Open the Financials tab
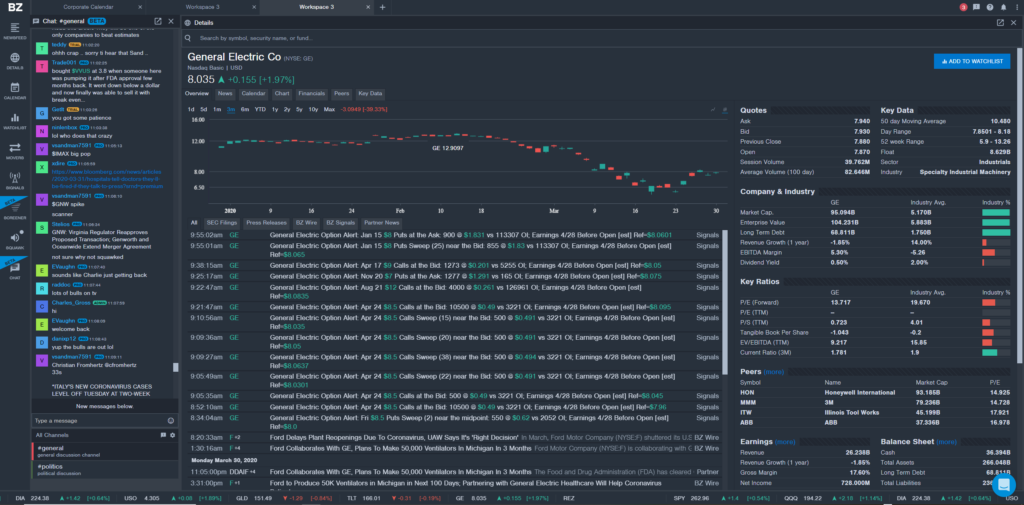 pos(312,93)
